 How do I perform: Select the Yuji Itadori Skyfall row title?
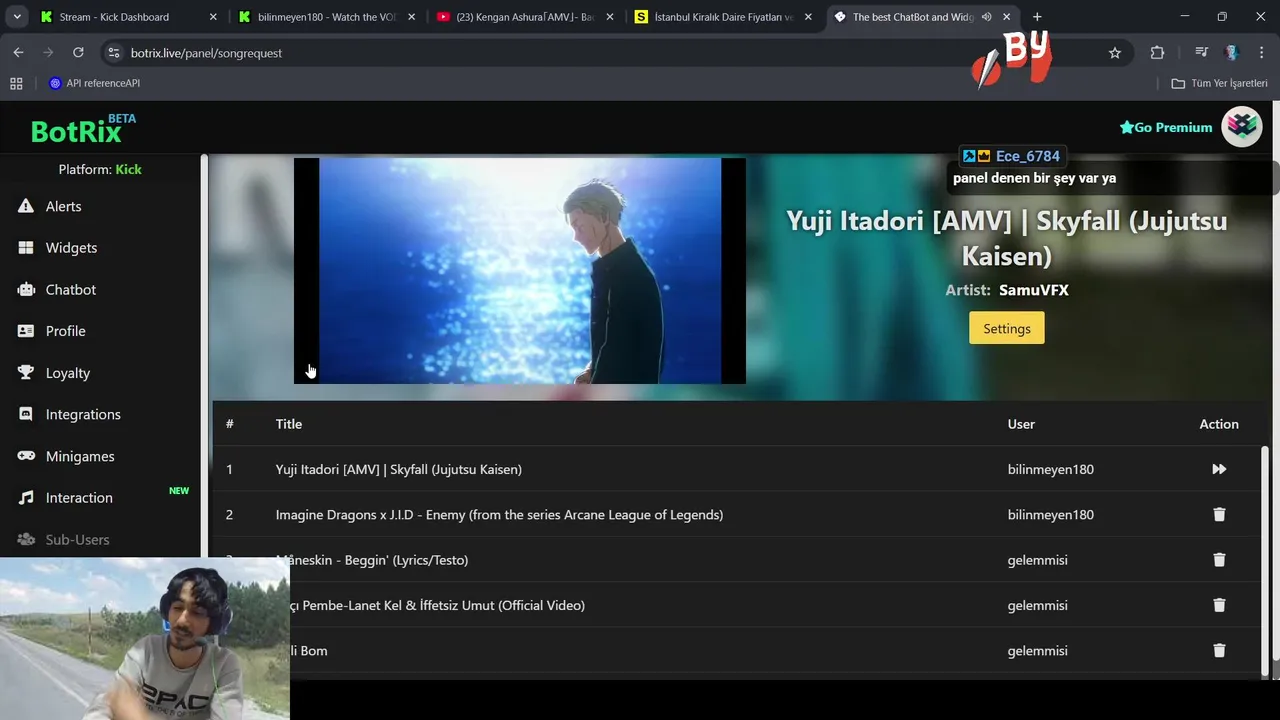pyautogui.click(x=399, y=469)
